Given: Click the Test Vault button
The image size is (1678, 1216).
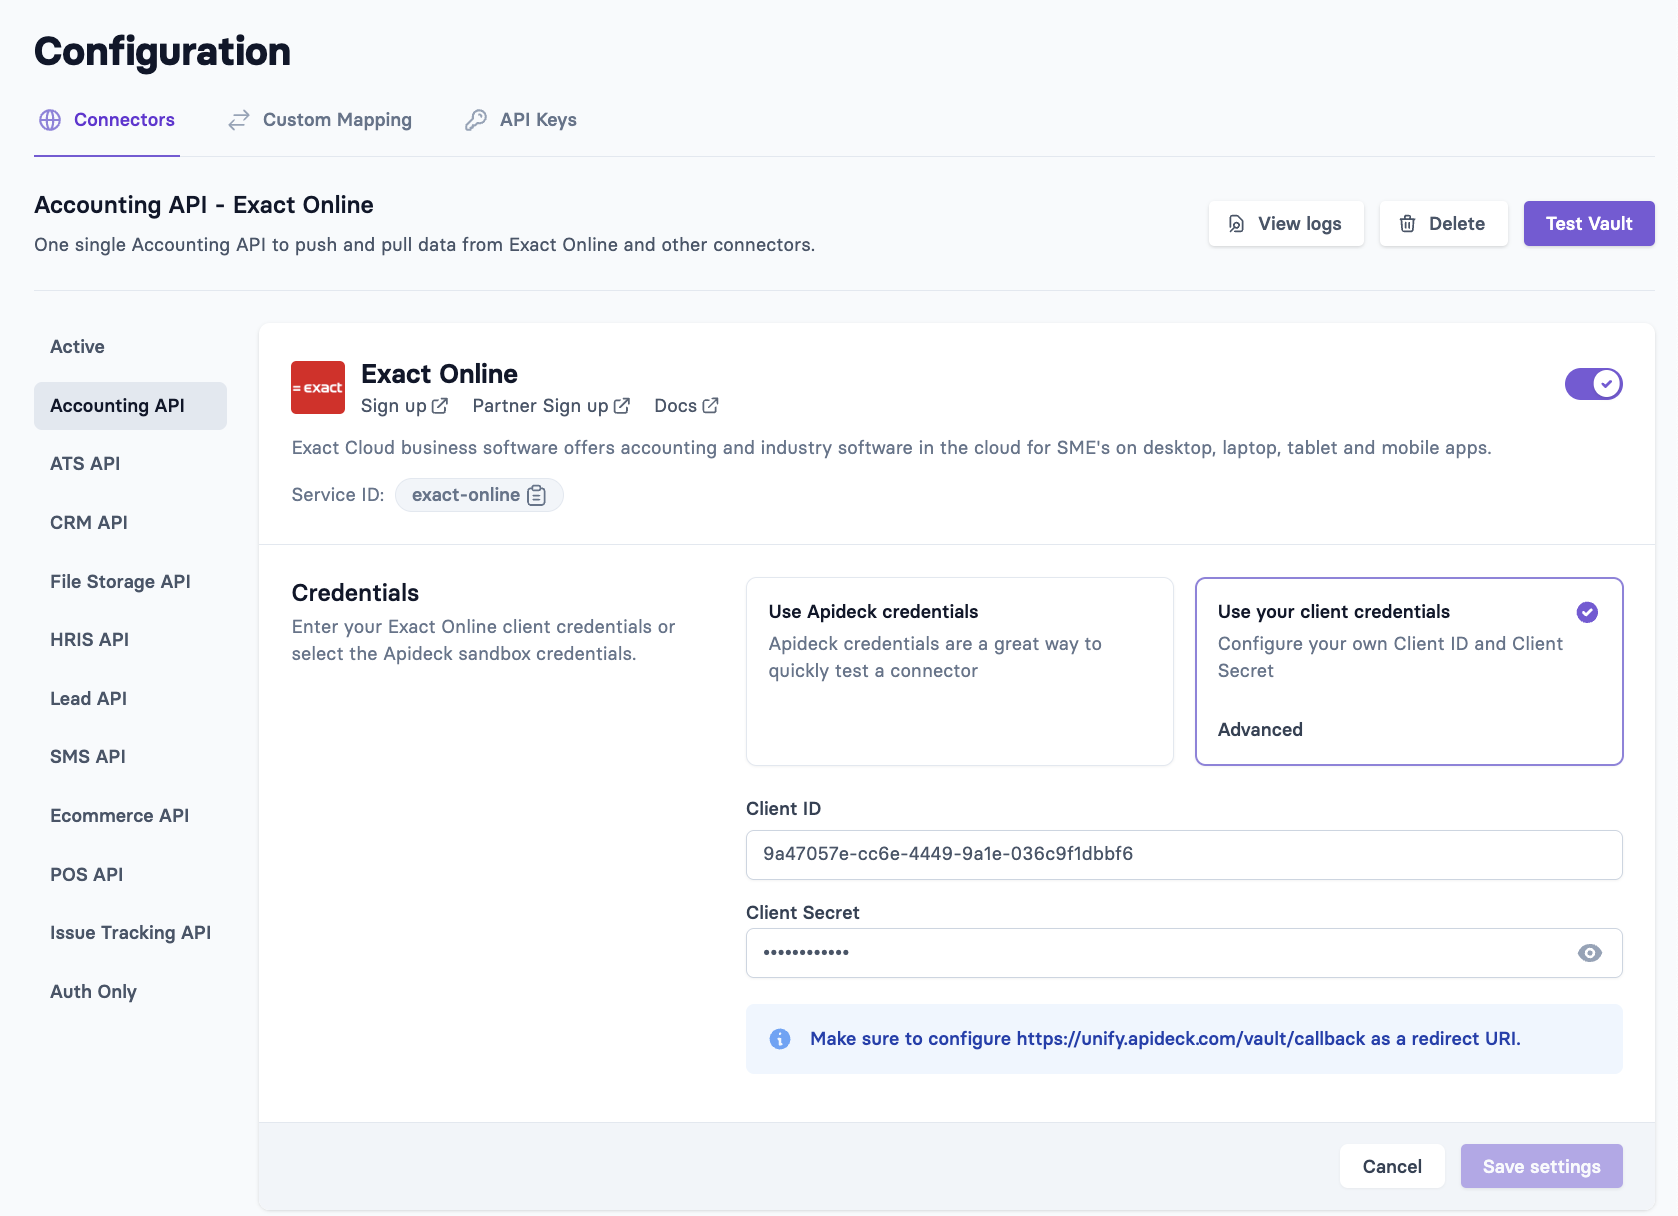Looking at the screenshot, I should pos(1589,224).
